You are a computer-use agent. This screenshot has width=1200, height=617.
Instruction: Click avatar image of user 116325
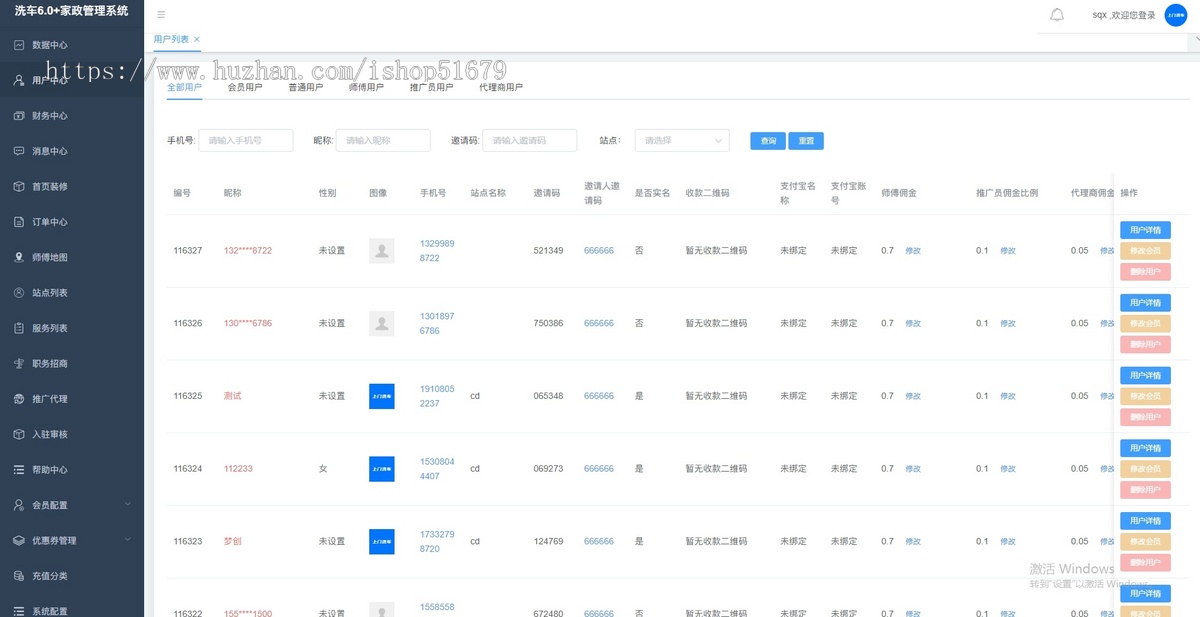pyautogui.click(x=381, y=396)
